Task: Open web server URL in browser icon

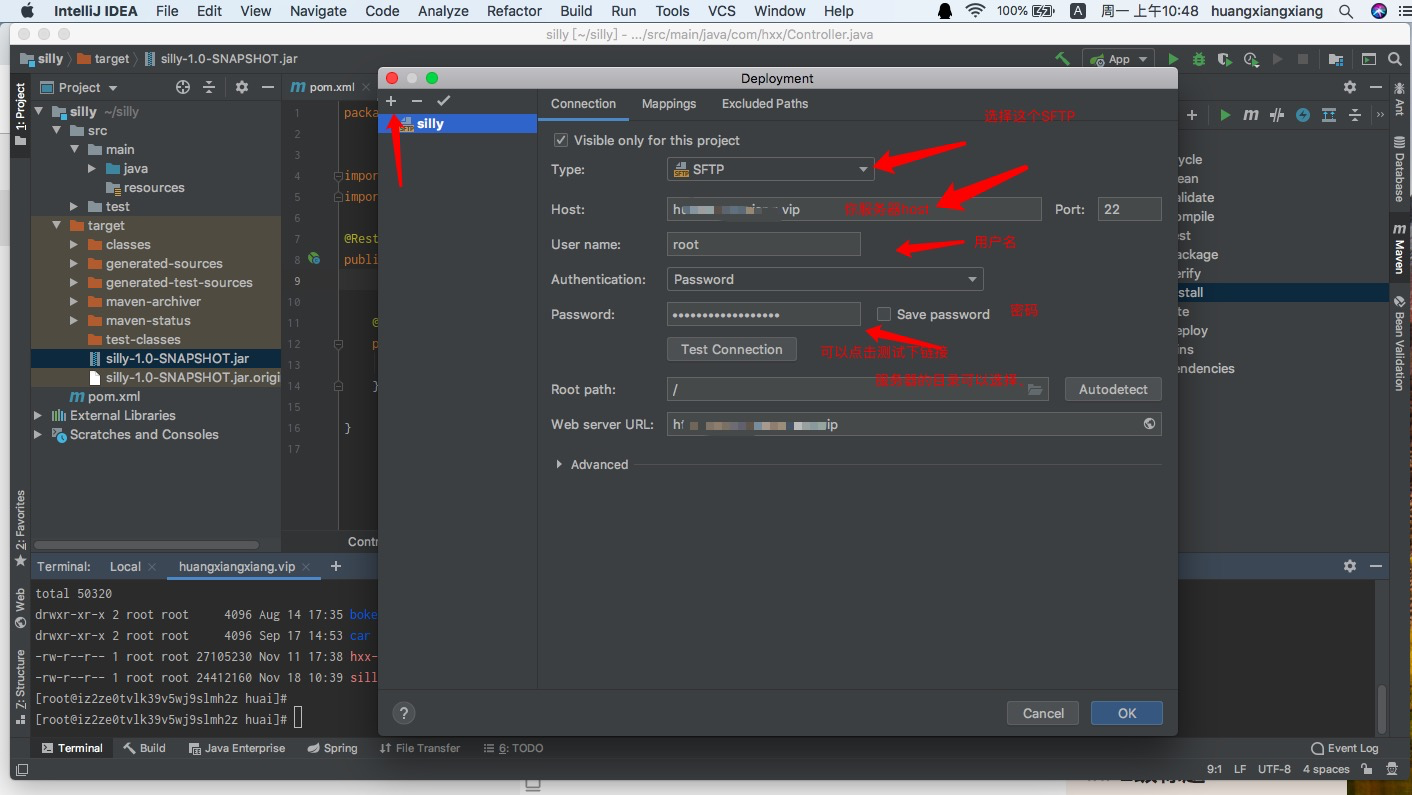Action: tap(1150, 424)
